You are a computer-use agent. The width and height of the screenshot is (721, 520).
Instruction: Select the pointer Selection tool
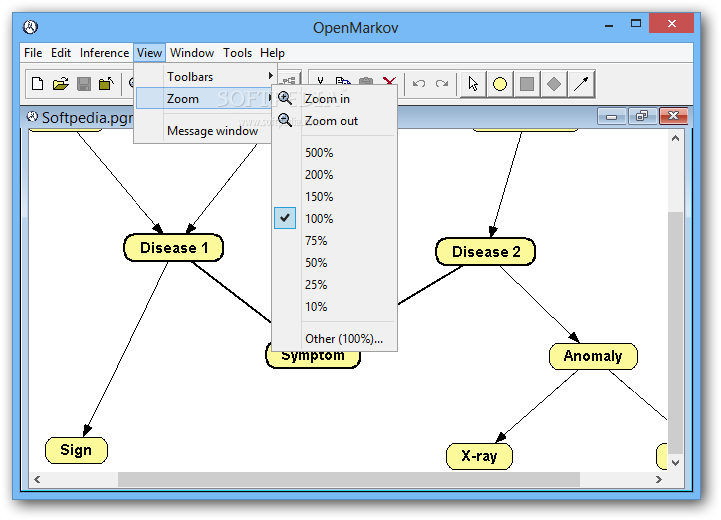click(473, 84)
